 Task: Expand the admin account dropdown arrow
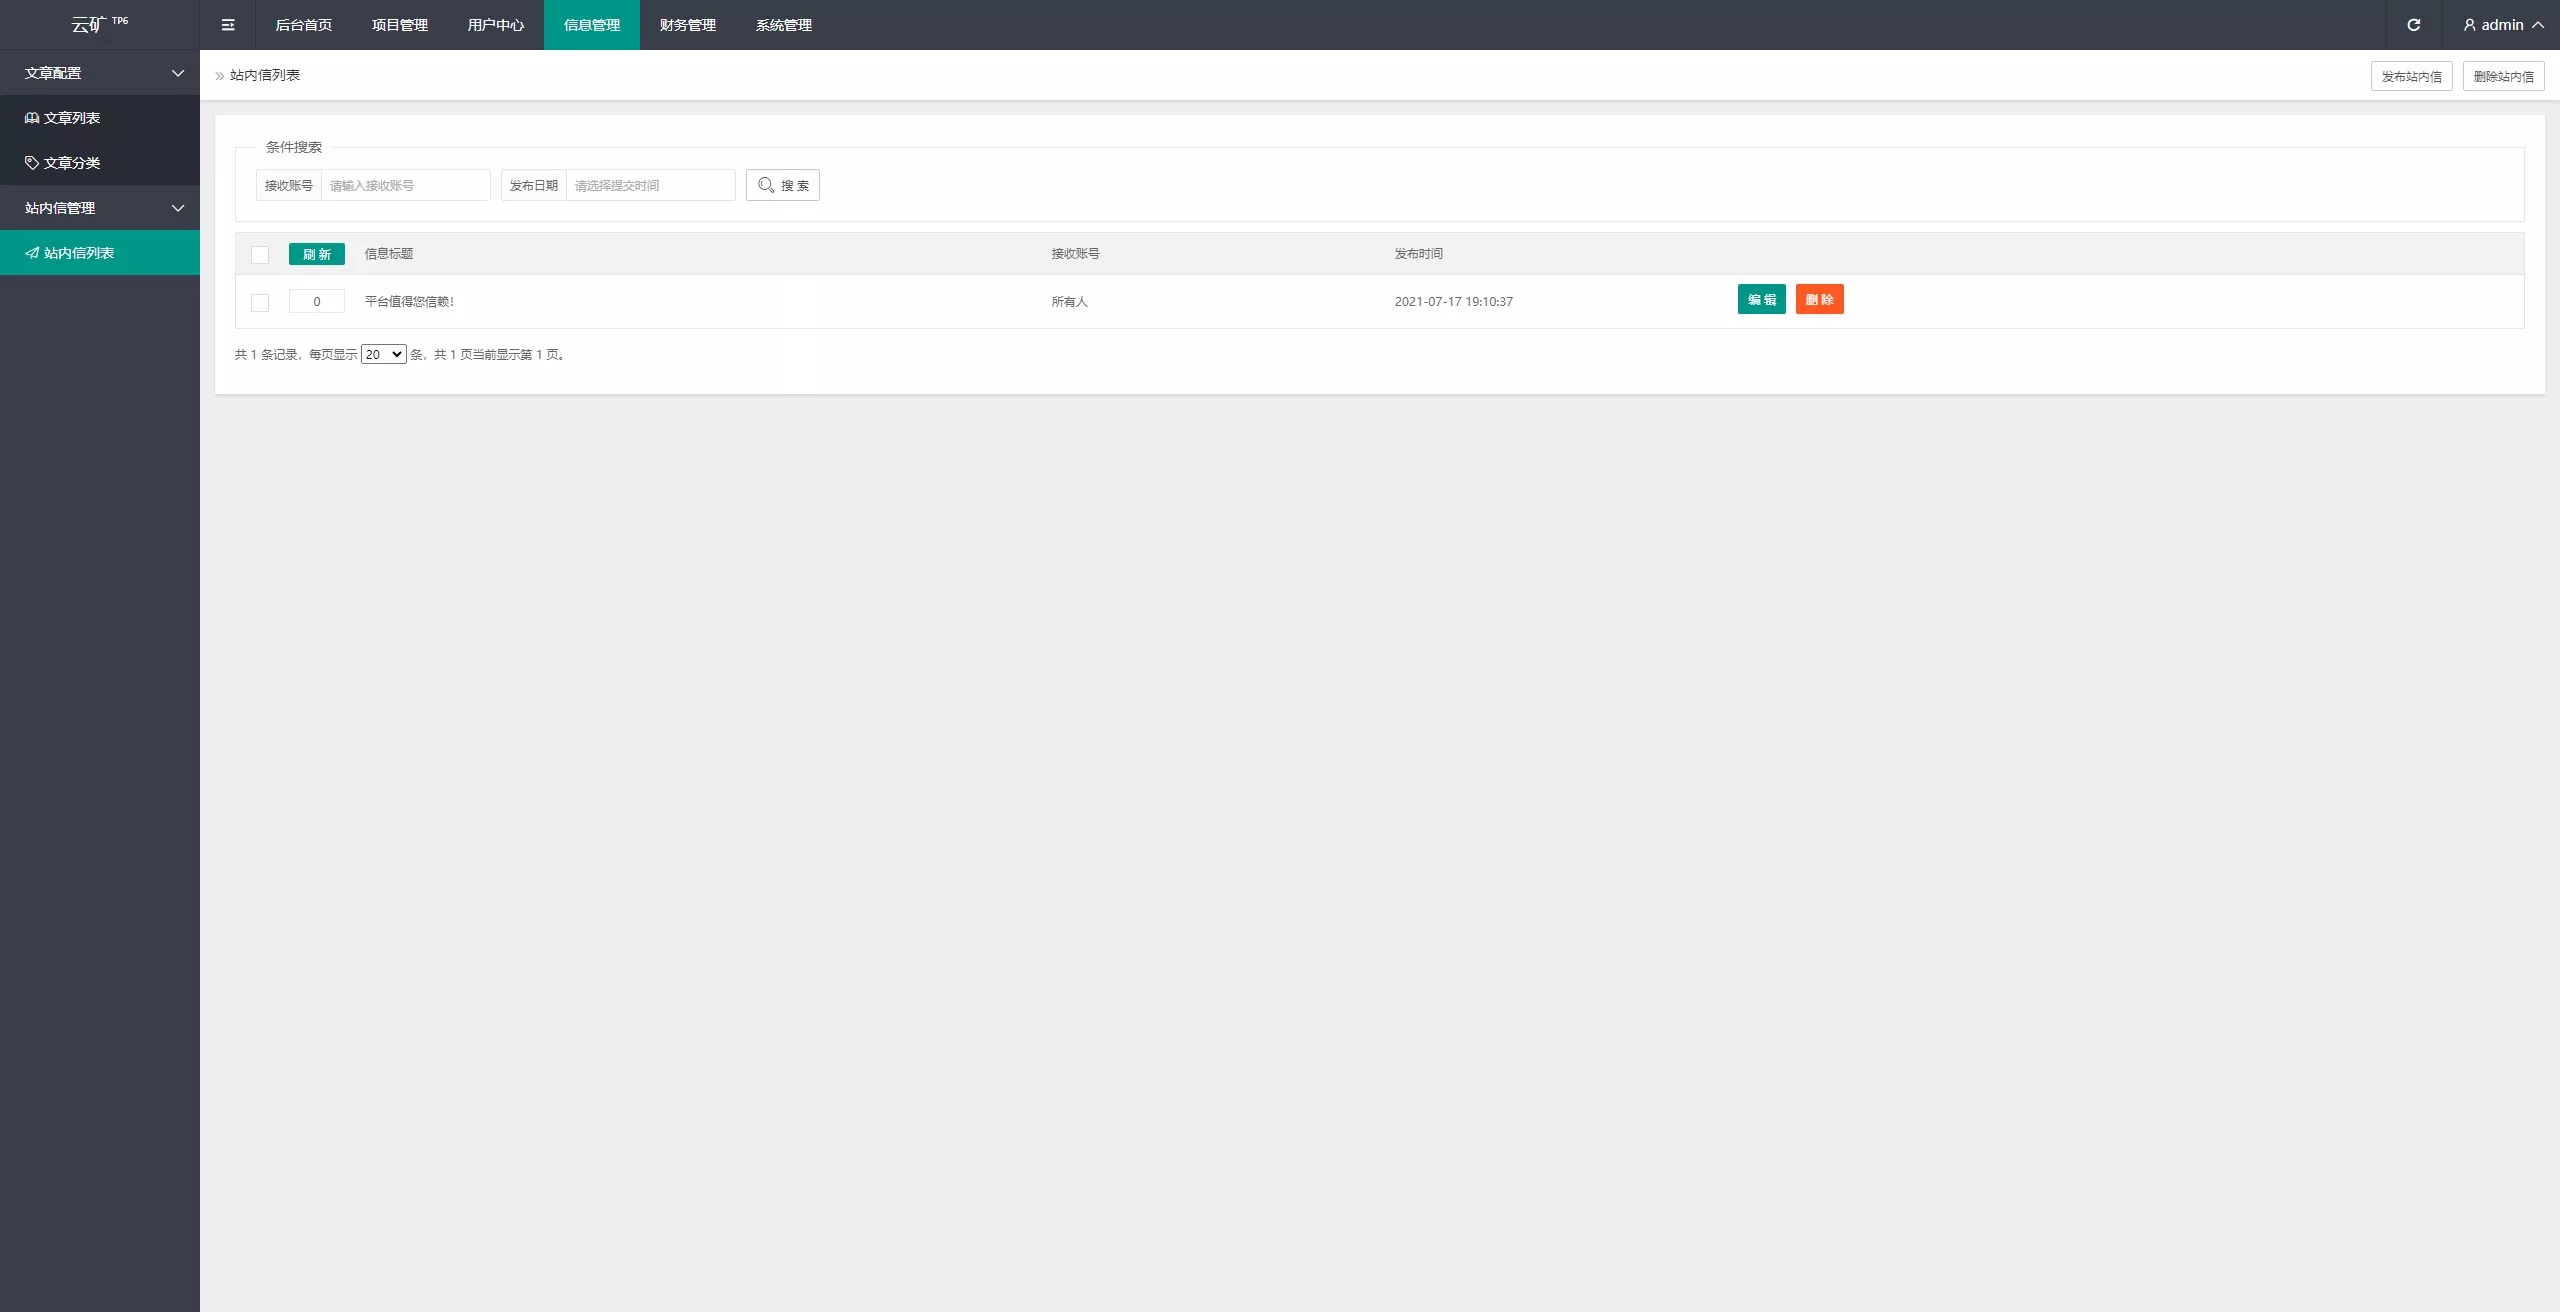pos(2538,25)
